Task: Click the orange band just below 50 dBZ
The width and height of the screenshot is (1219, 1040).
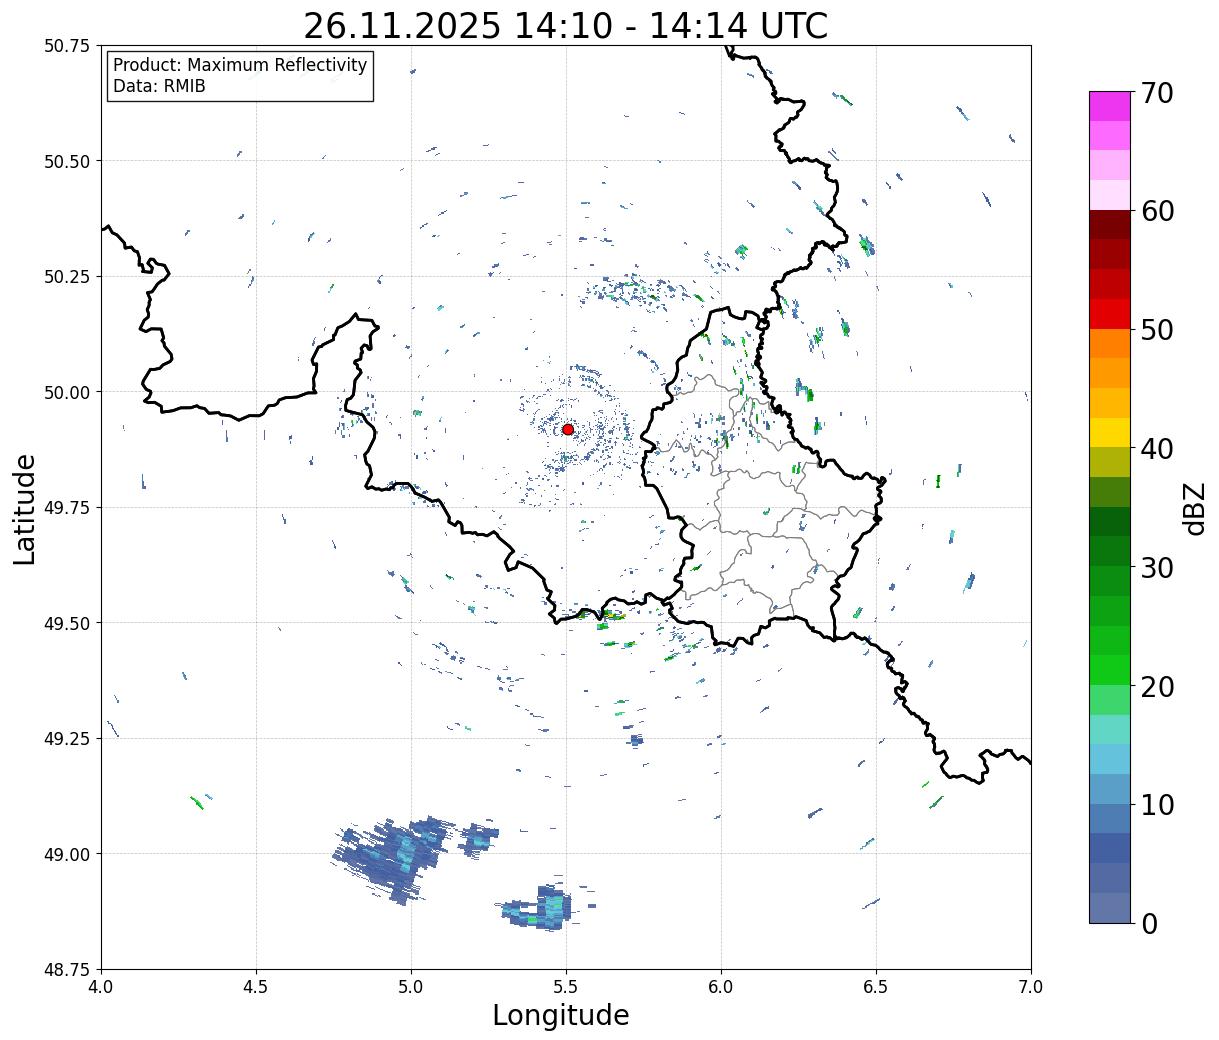Action: point(1110,343)
